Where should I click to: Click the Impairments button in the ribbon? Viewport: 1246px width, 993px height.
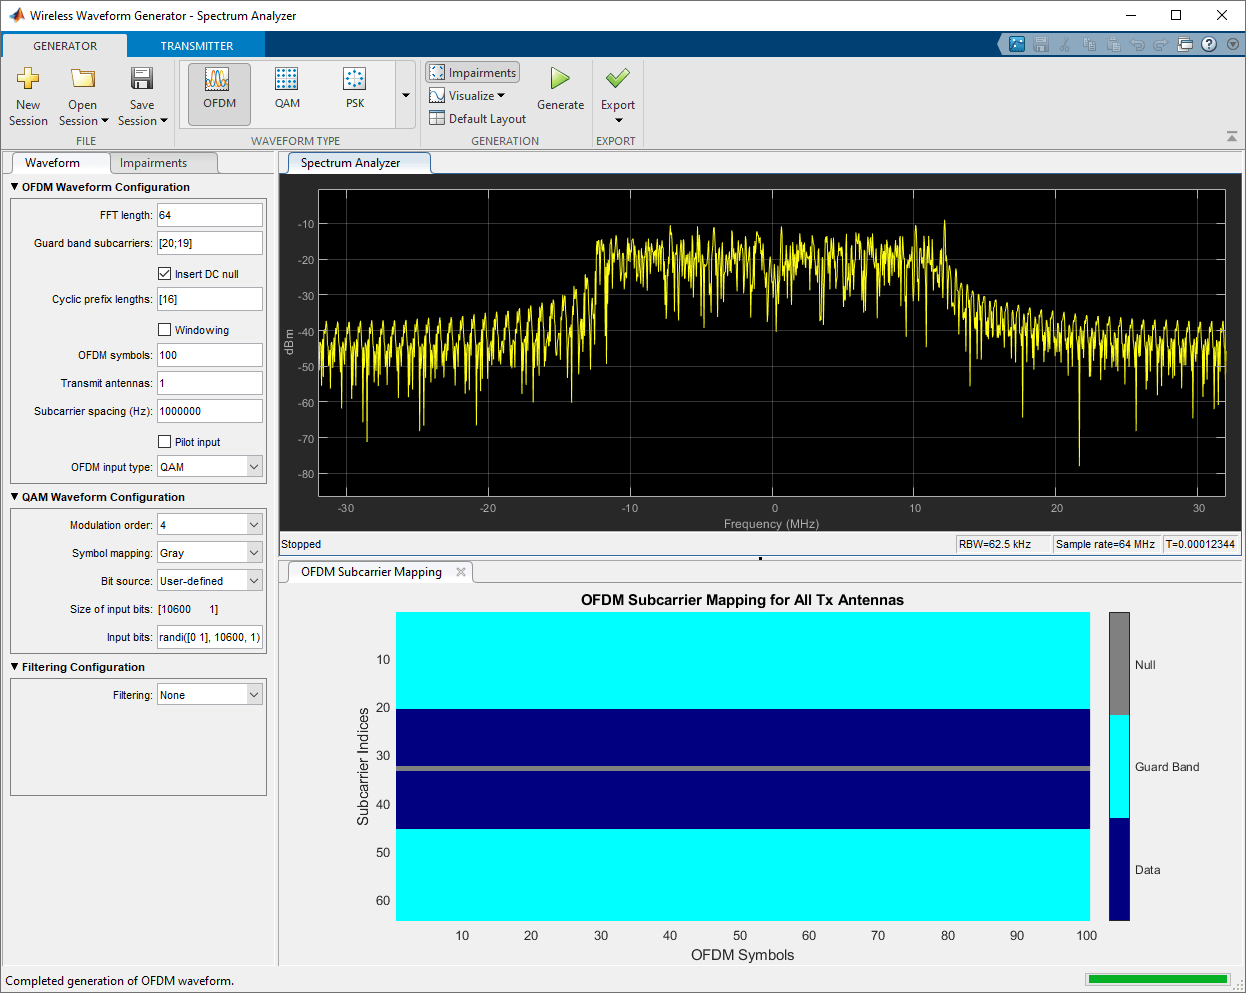[x=473, y=73]
